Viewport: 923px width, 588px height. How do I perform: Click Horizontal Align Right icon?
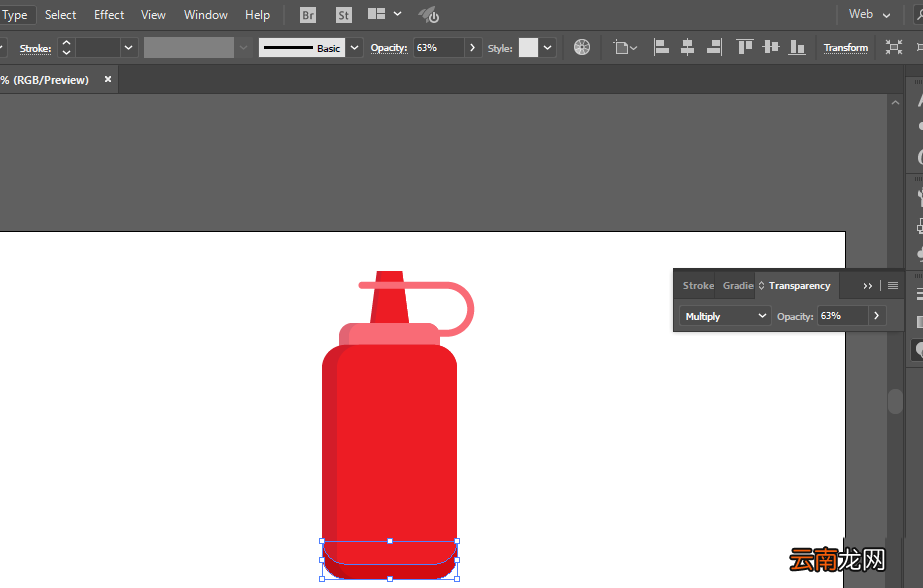tap(714, 47)
